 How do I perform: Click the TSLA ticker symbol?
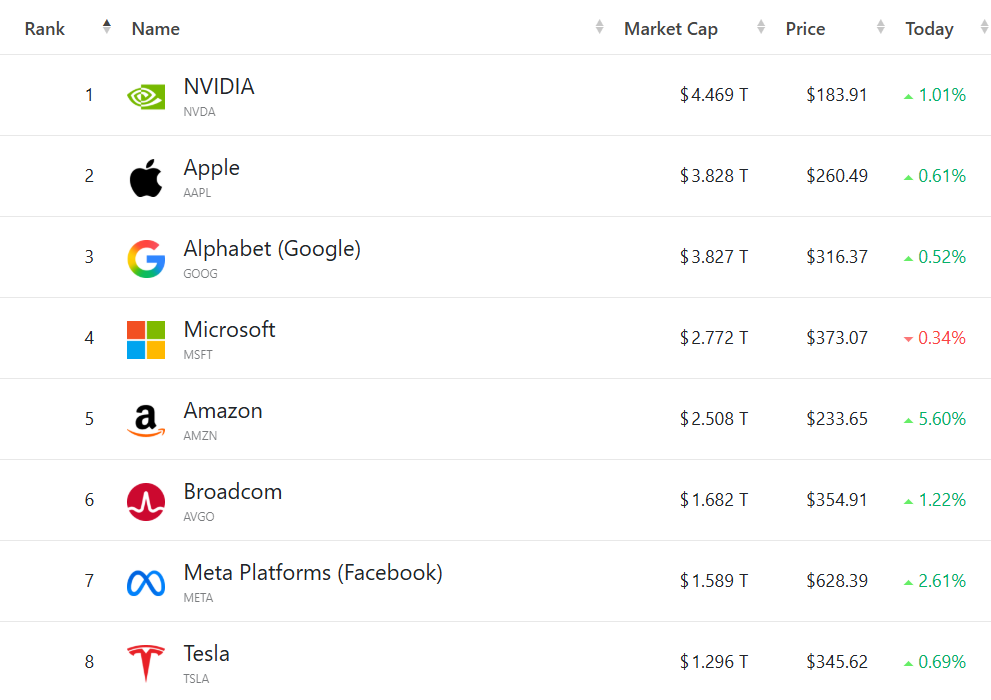click(x=198, y=679)
